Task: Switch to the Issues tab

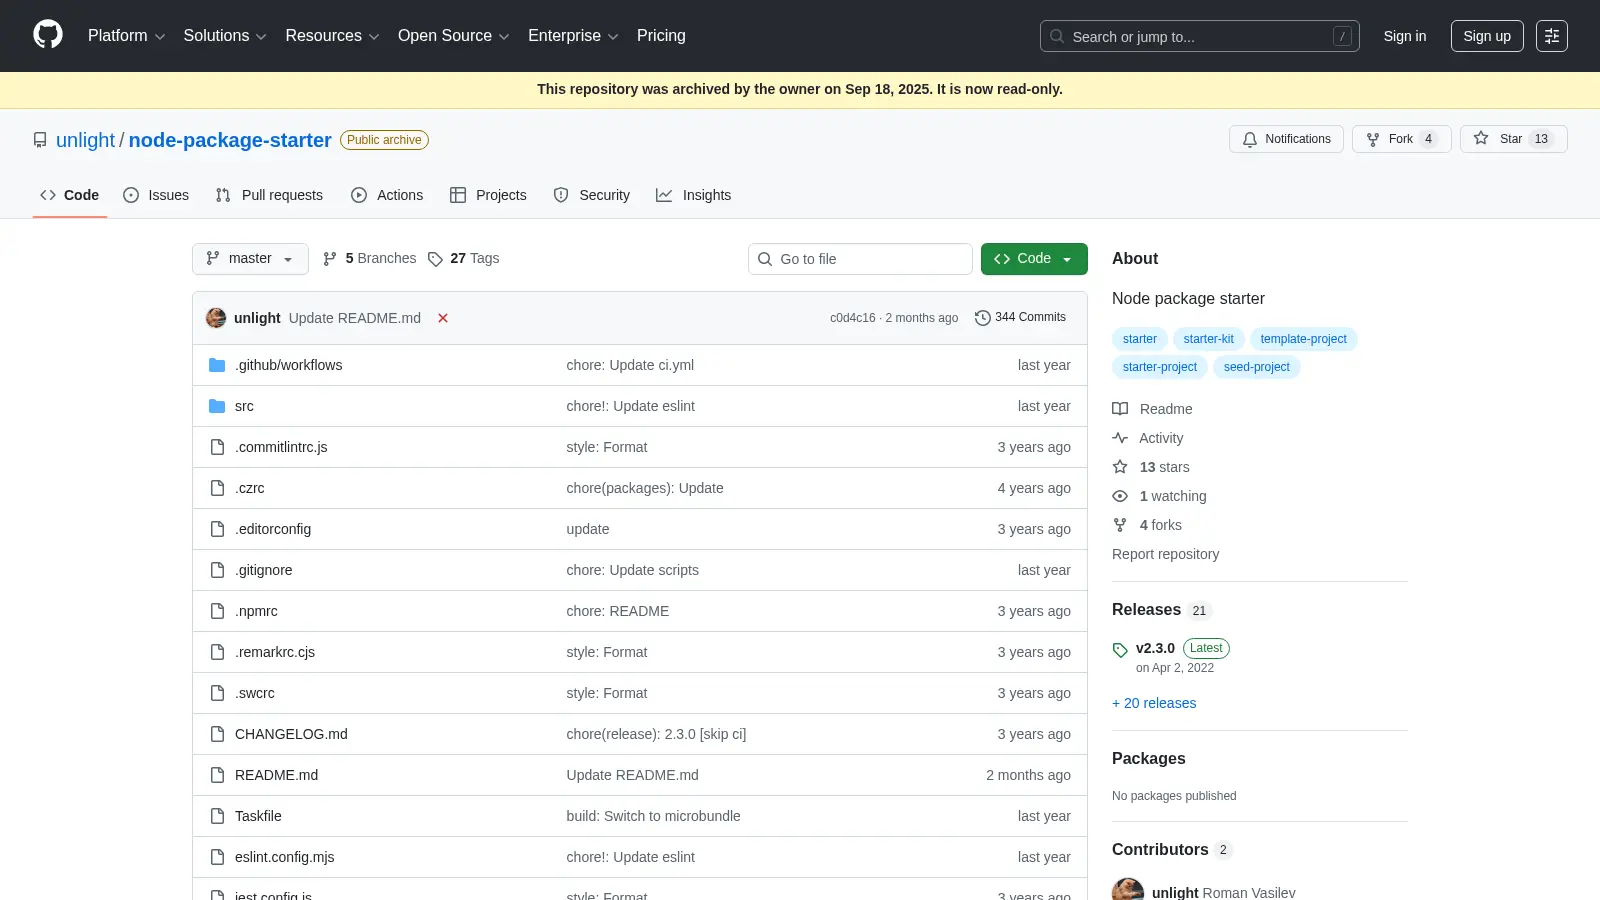Action: (x=156, y=195)
